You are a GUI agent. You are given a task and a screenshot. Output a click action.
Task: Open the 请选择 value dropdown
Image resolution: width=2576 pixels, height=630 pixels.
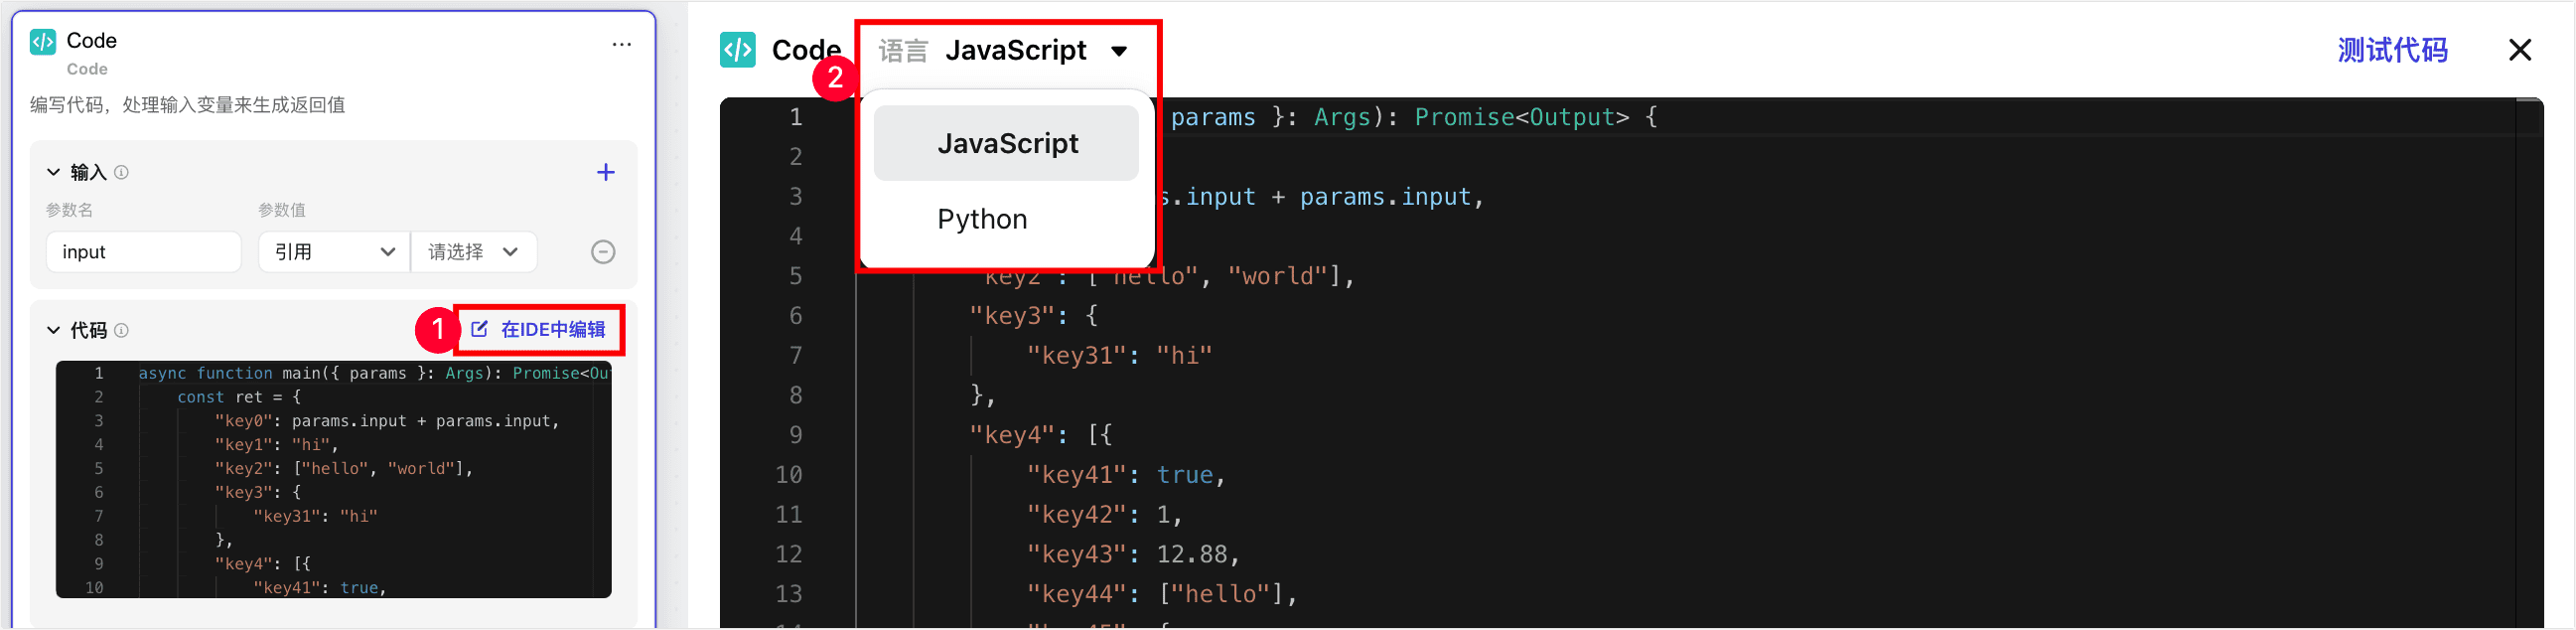coord(473,252)
